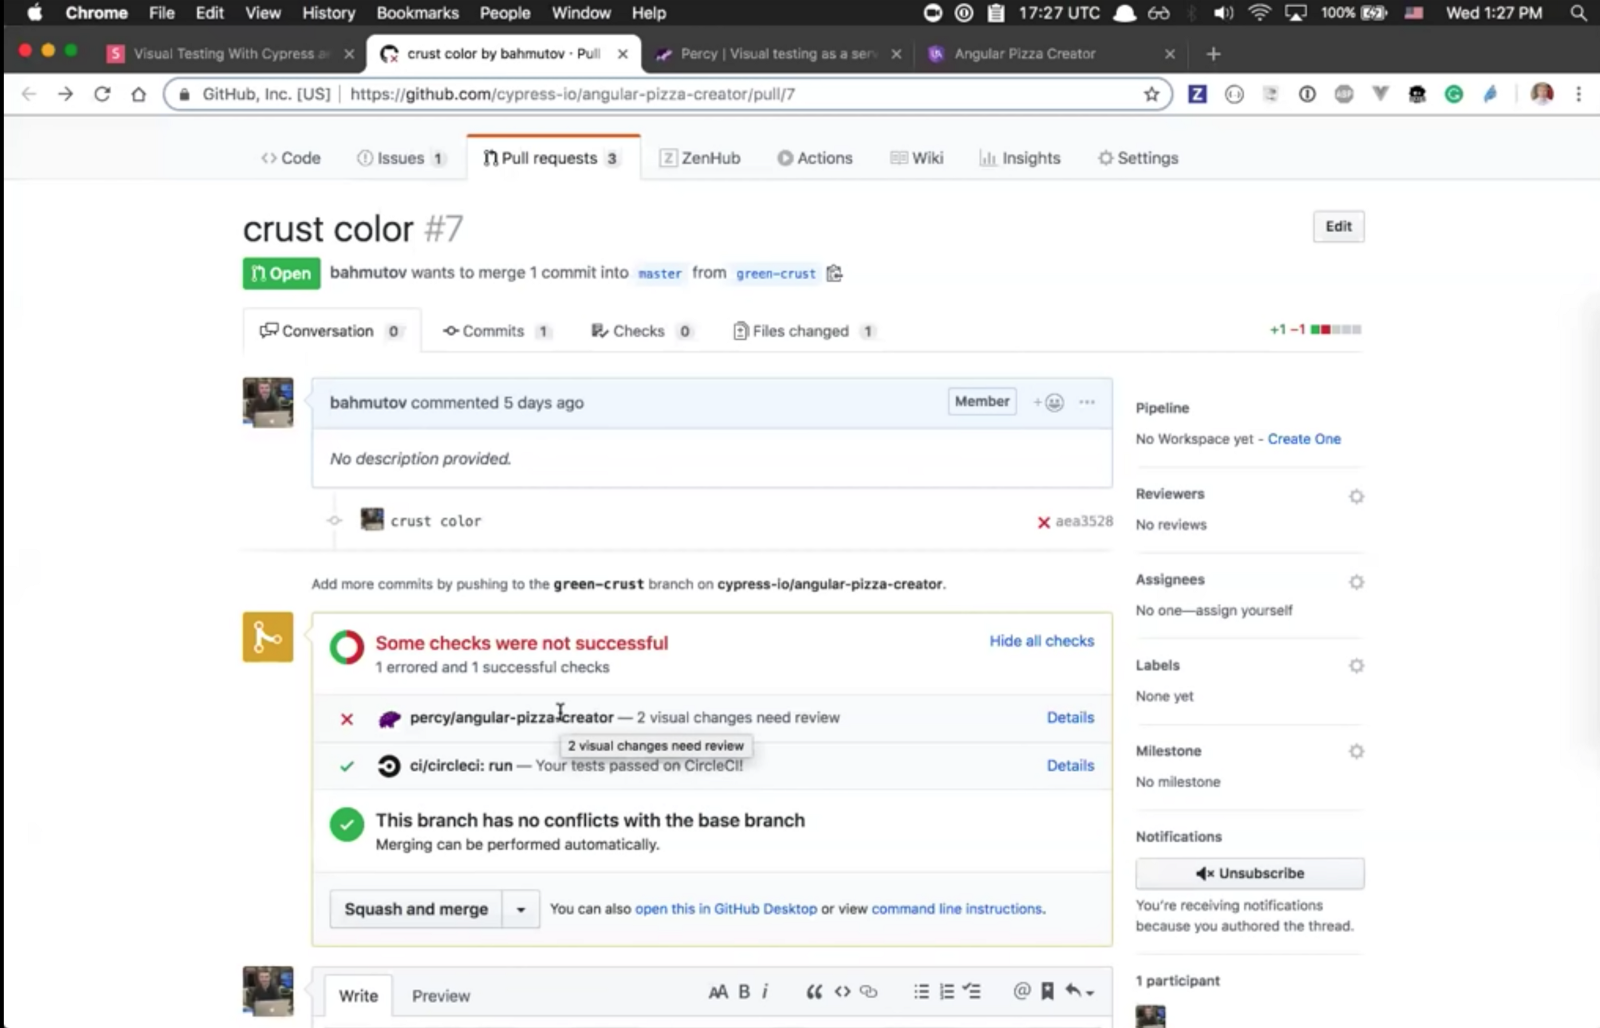Image resolution: width=1600 pixels, height=1028 pixels.
Task: Click the Squash and merge button
Action: click(416, 909)
